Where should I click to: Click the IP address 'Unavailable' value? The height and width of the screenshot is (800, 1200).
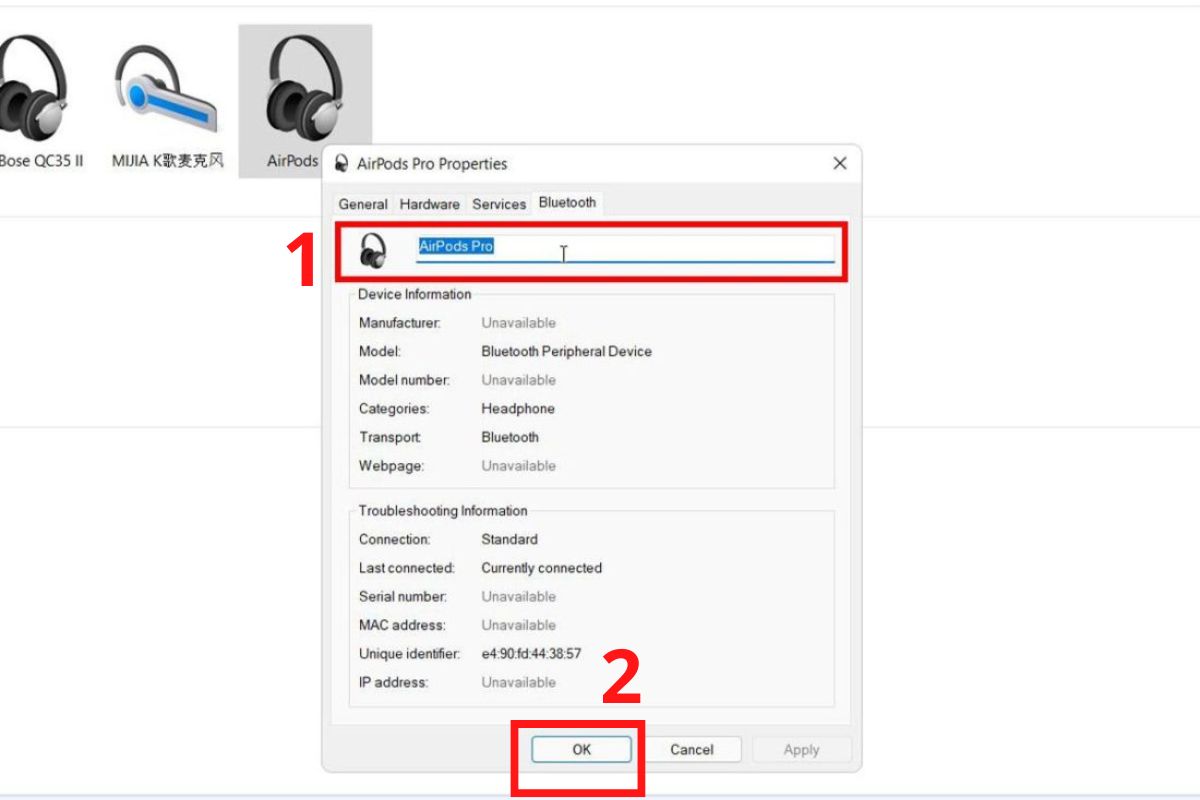(518, 682)
